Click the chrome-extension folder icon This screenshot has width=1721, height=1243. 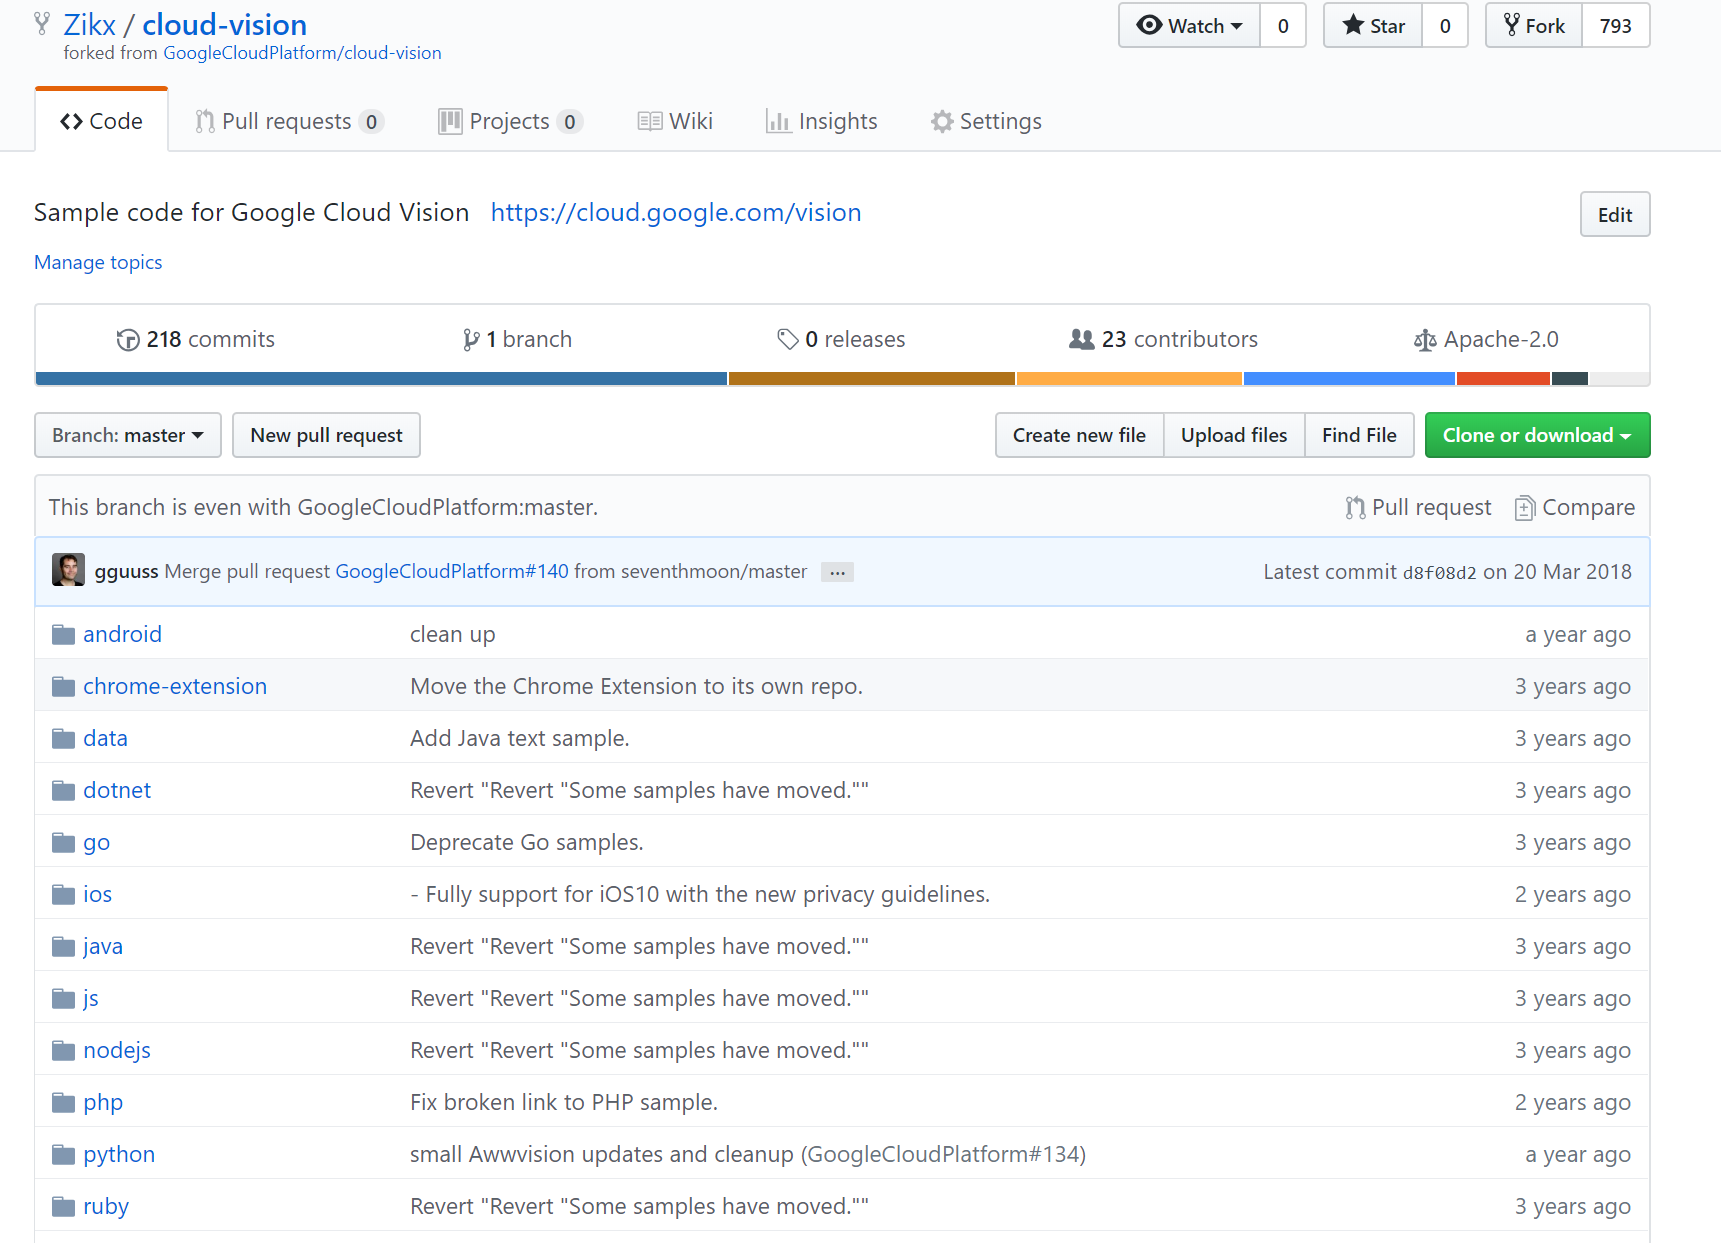[64, 686]
